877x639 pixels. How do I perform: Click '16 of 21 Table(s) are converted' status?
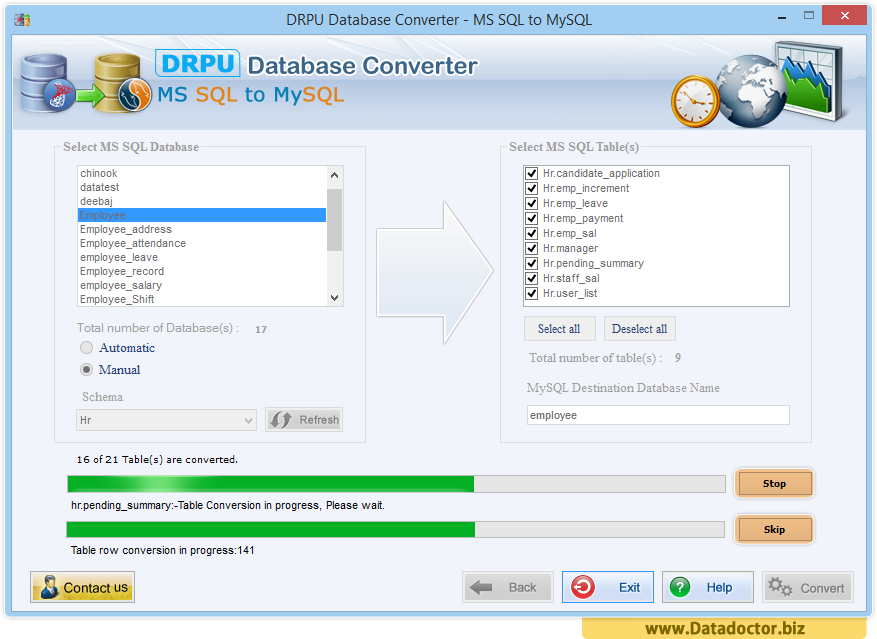[157, 459]
